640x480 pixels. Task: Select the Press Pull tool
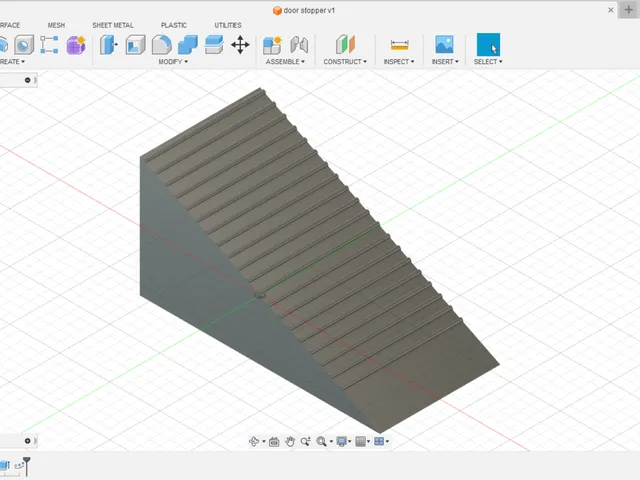tap(109, 45)
